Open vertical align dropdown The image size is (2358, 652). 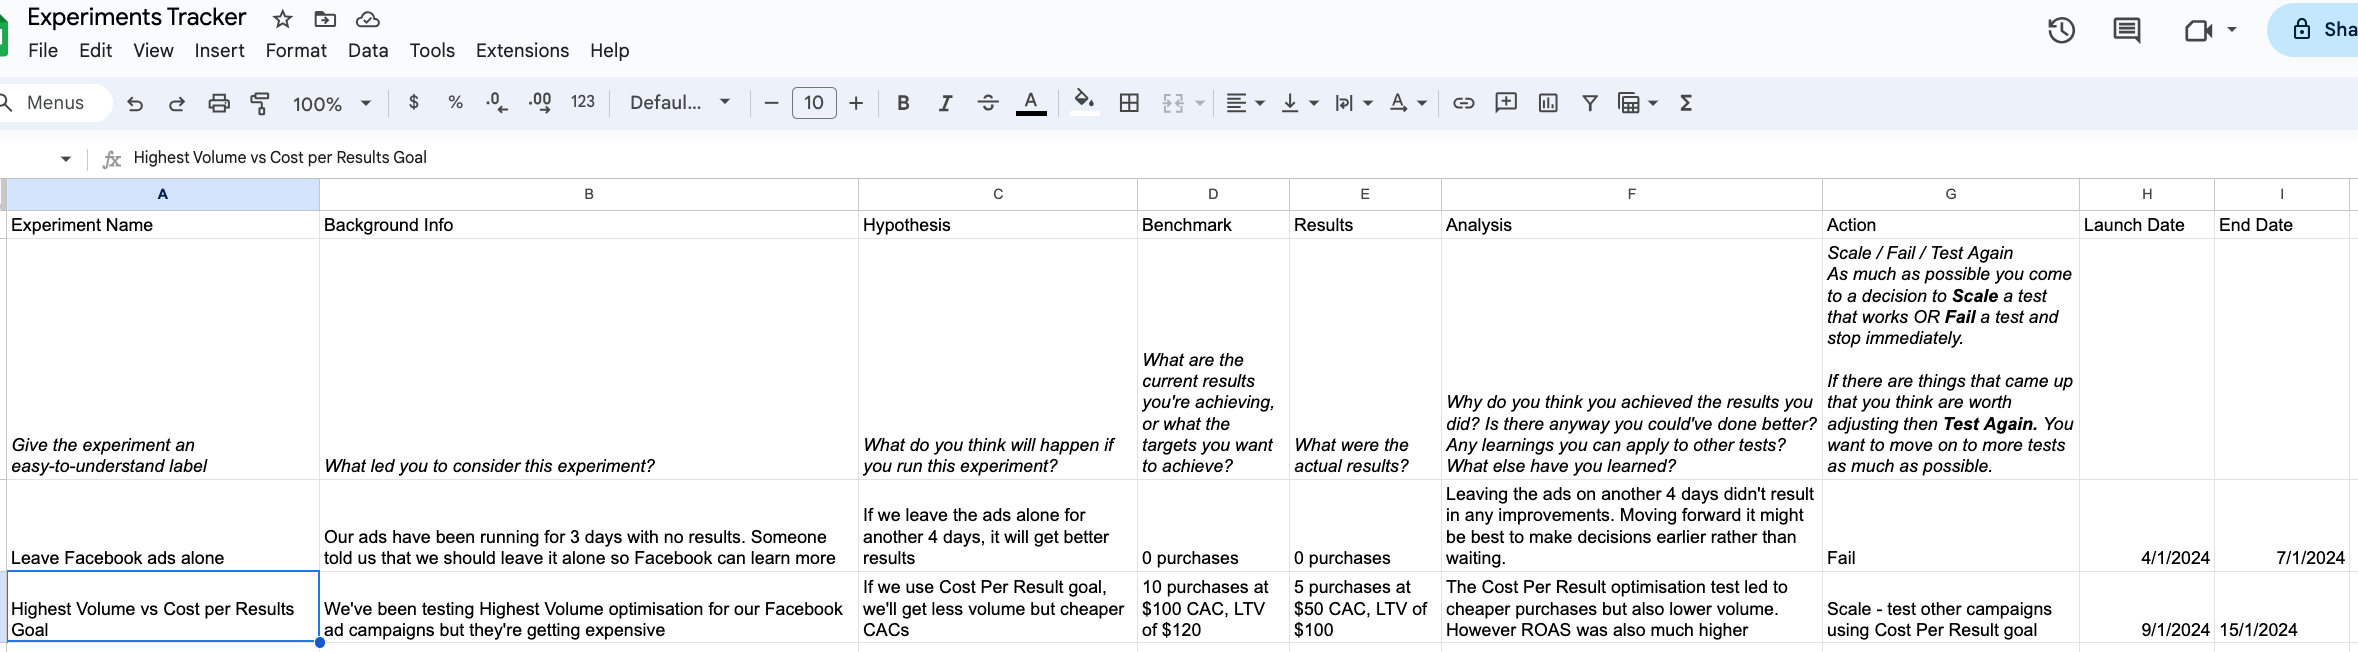click(x=1300, y=102)
